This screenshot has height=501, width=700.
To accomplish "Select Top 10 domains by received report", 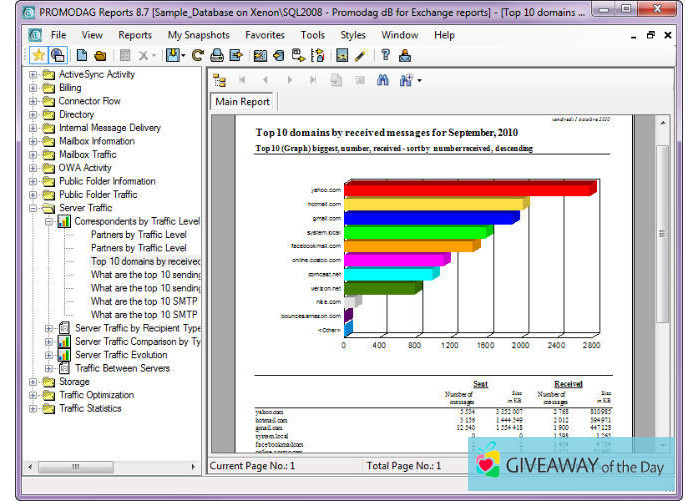I will tap(146, 261).
